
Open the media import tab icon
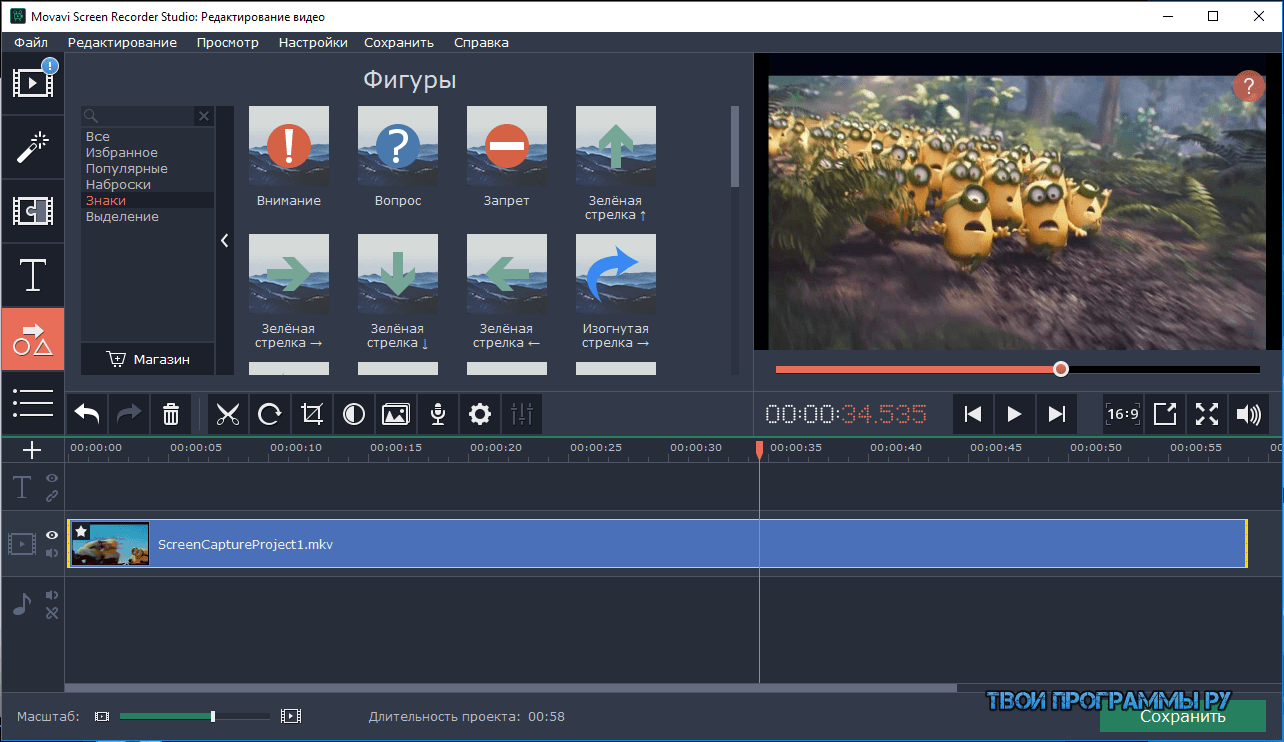coord(32,84)
